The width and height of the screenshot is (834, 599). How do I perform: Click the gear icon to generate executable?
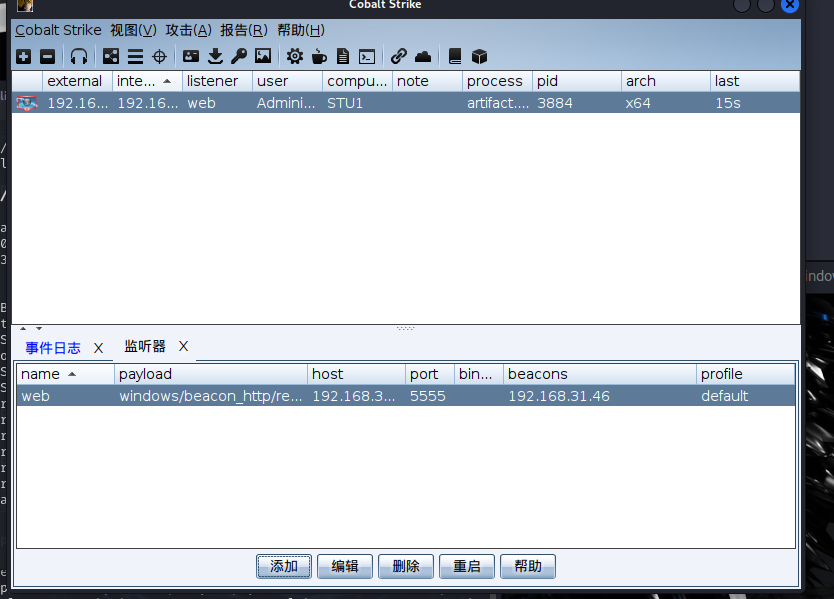pos(295,56)
